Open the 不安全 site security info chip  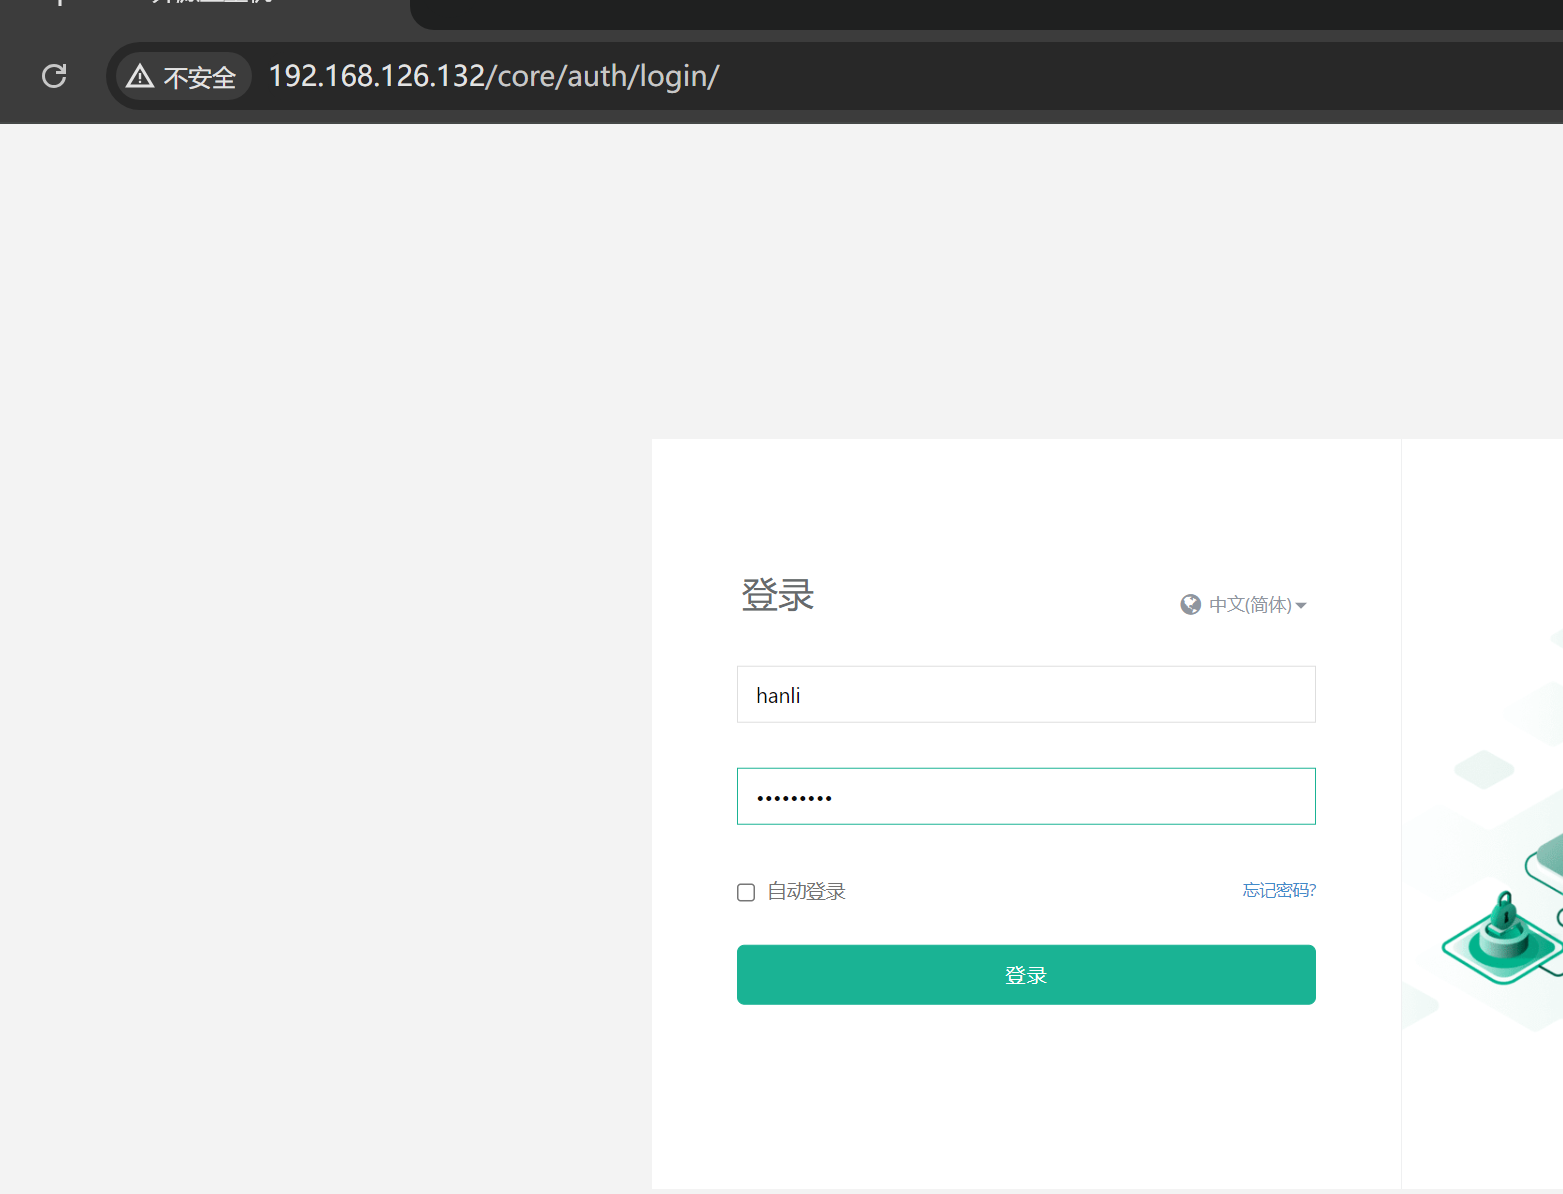[183, 76]
